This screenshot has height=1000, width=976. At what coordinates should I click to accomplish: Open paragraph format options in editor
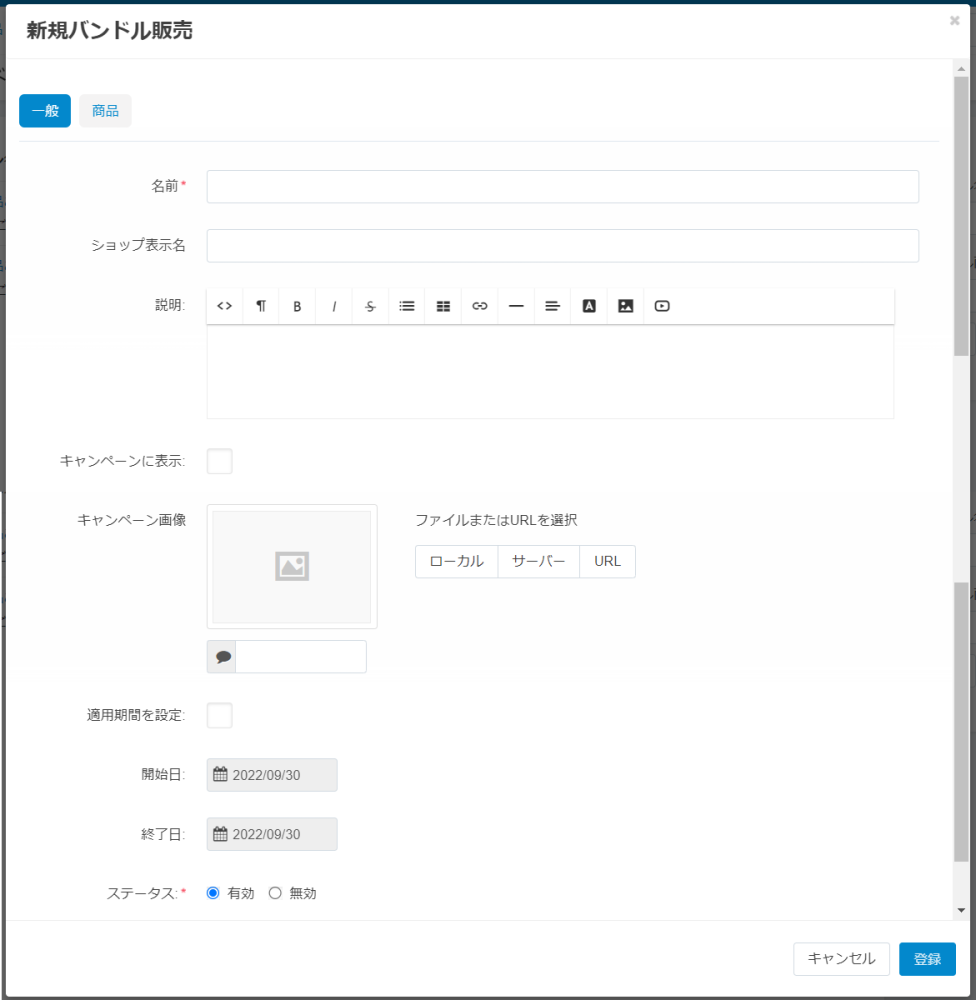pyautogui.click(x=261, y=306)
